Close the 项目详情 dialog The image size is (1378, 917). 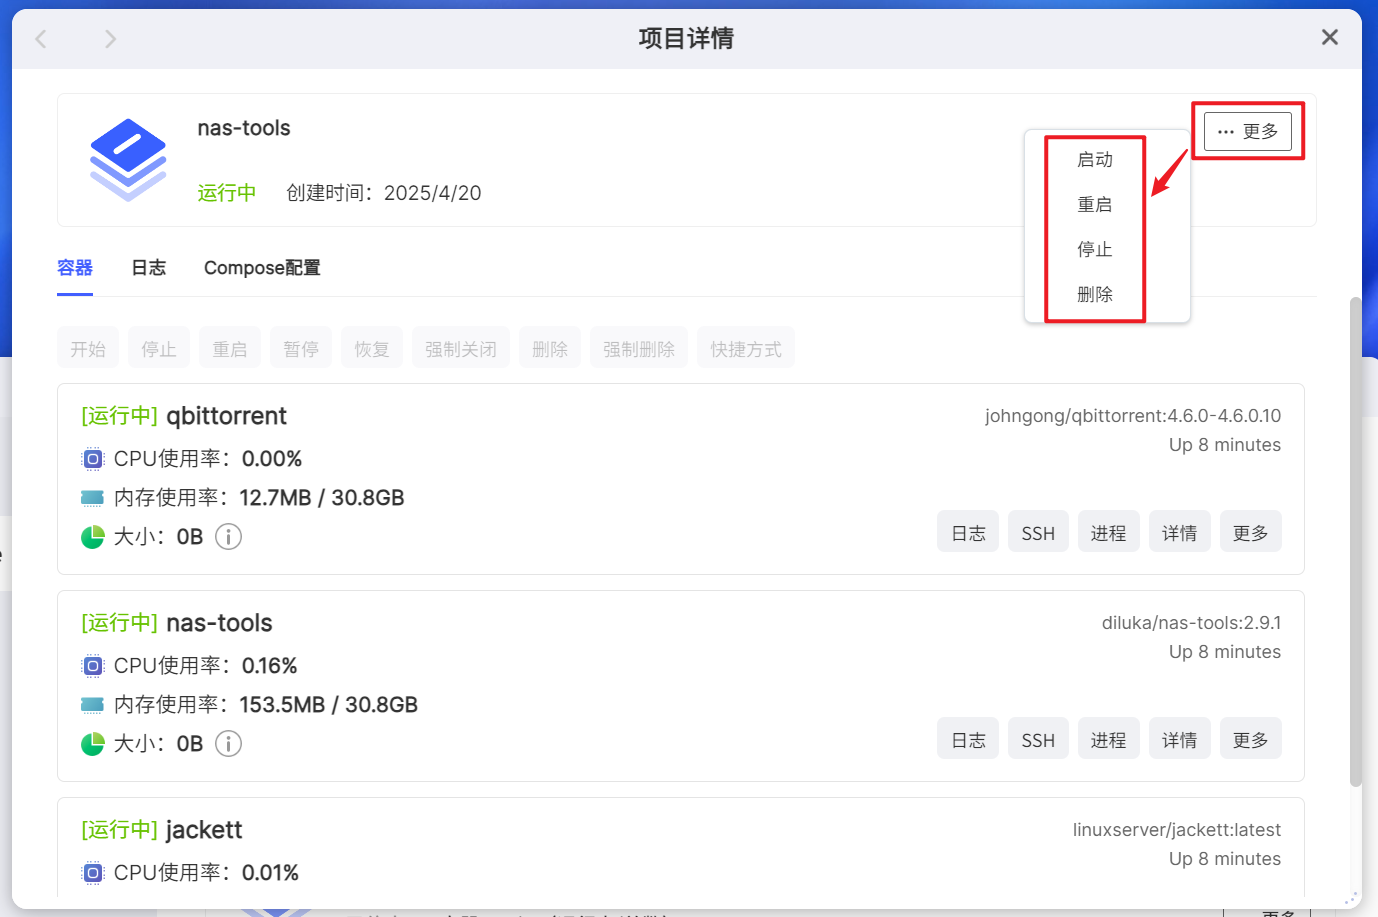tap(1329, 37)
